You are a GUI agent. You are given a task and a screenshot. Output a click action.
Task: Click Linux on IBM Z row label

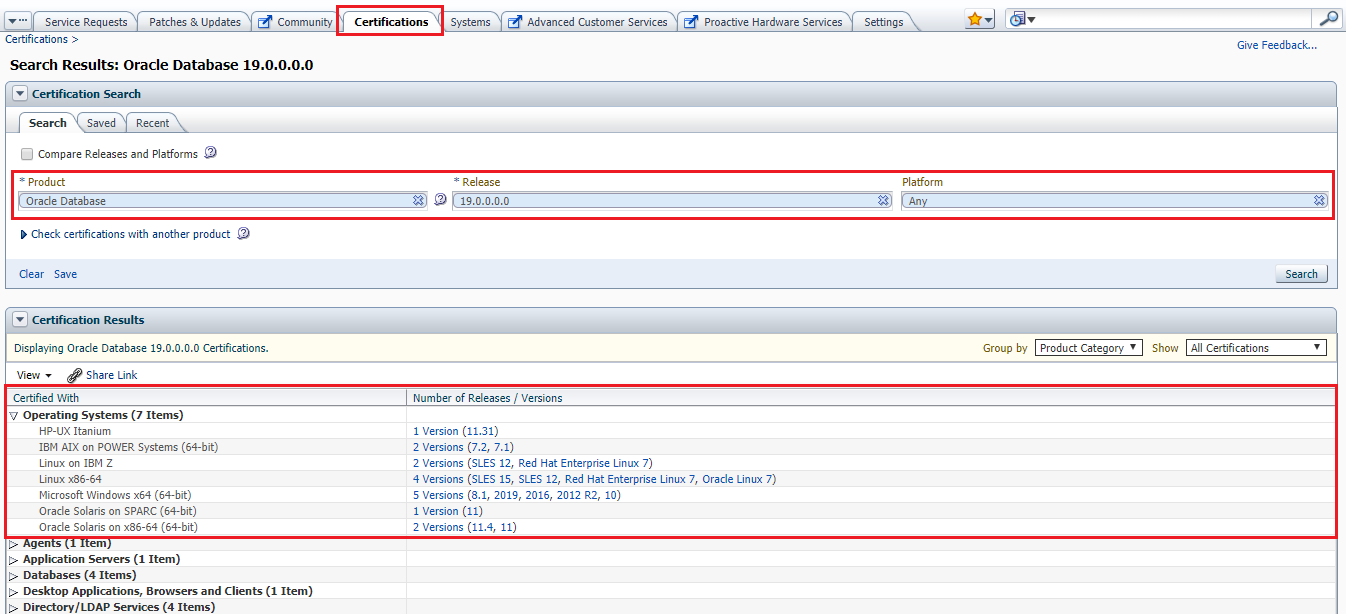click(x=78, y=463)
